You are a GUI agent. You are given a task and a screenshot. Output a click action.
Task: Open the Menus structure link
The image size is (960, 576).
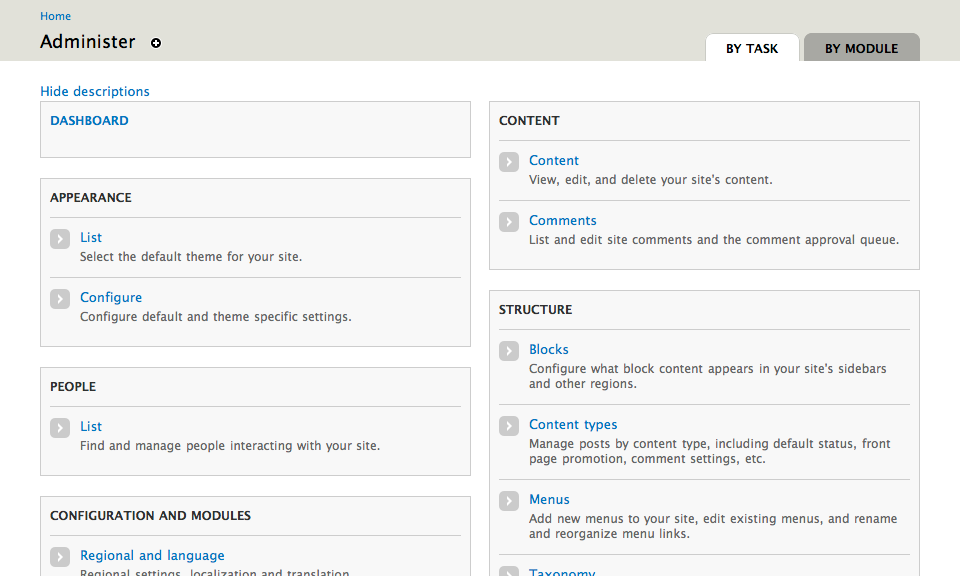click(549, 499)
